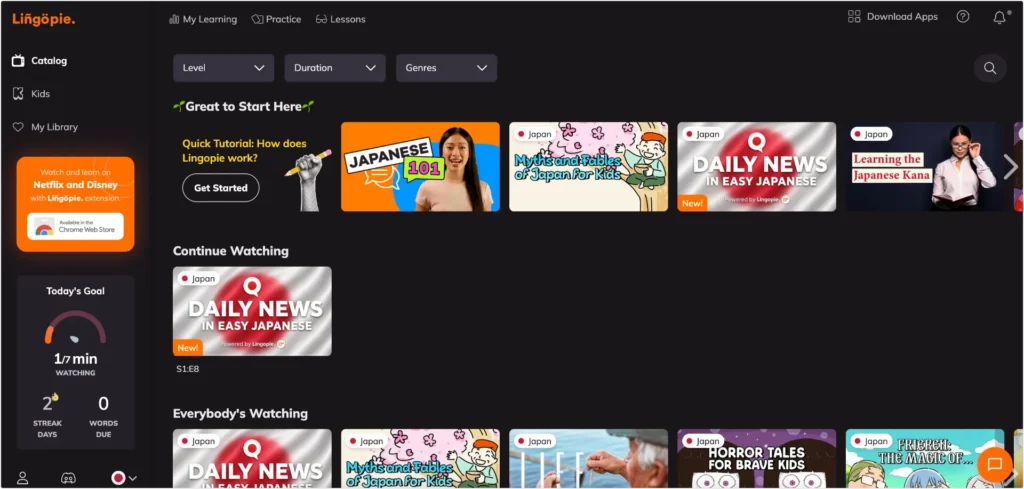Click the Today's Goal progress gauge
Image resolution: width=1024 pixels, height=489 pixels.
click(x=75, y=328)
